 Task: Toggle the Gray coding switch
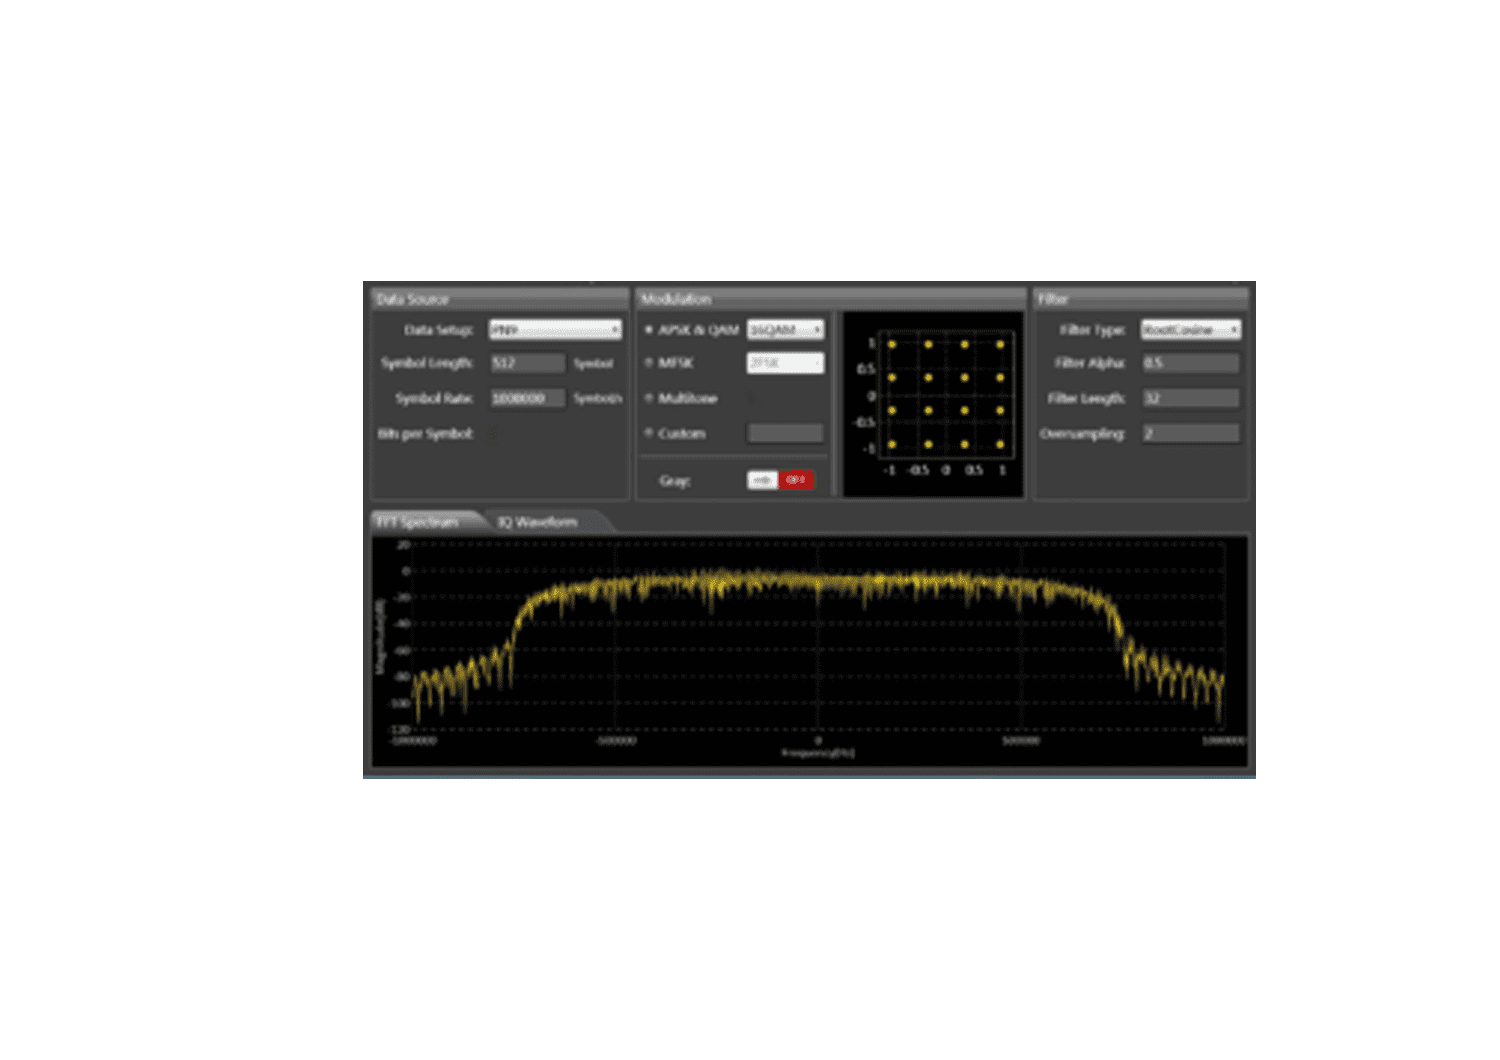tap(780, 480)
